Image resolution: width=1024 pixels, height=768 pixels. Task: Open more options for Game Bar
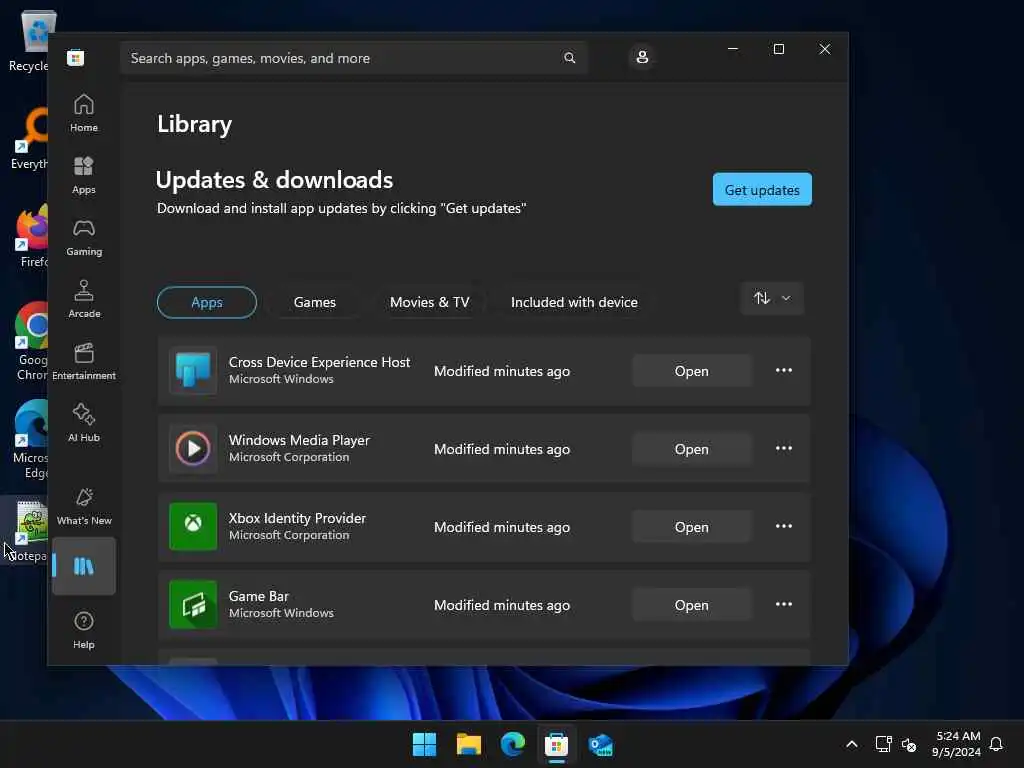coord(784,605)
